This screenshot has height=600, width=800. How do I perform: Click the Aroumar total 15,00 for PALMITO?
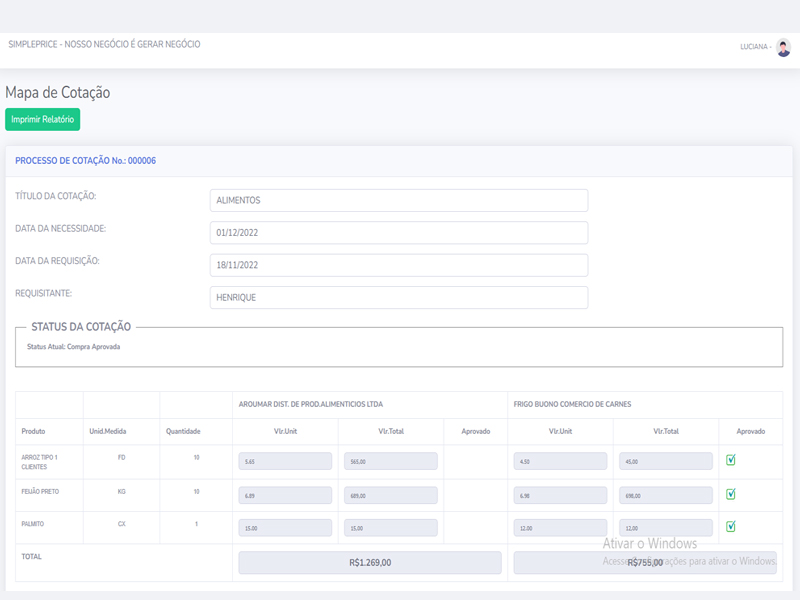click(391, 528)
